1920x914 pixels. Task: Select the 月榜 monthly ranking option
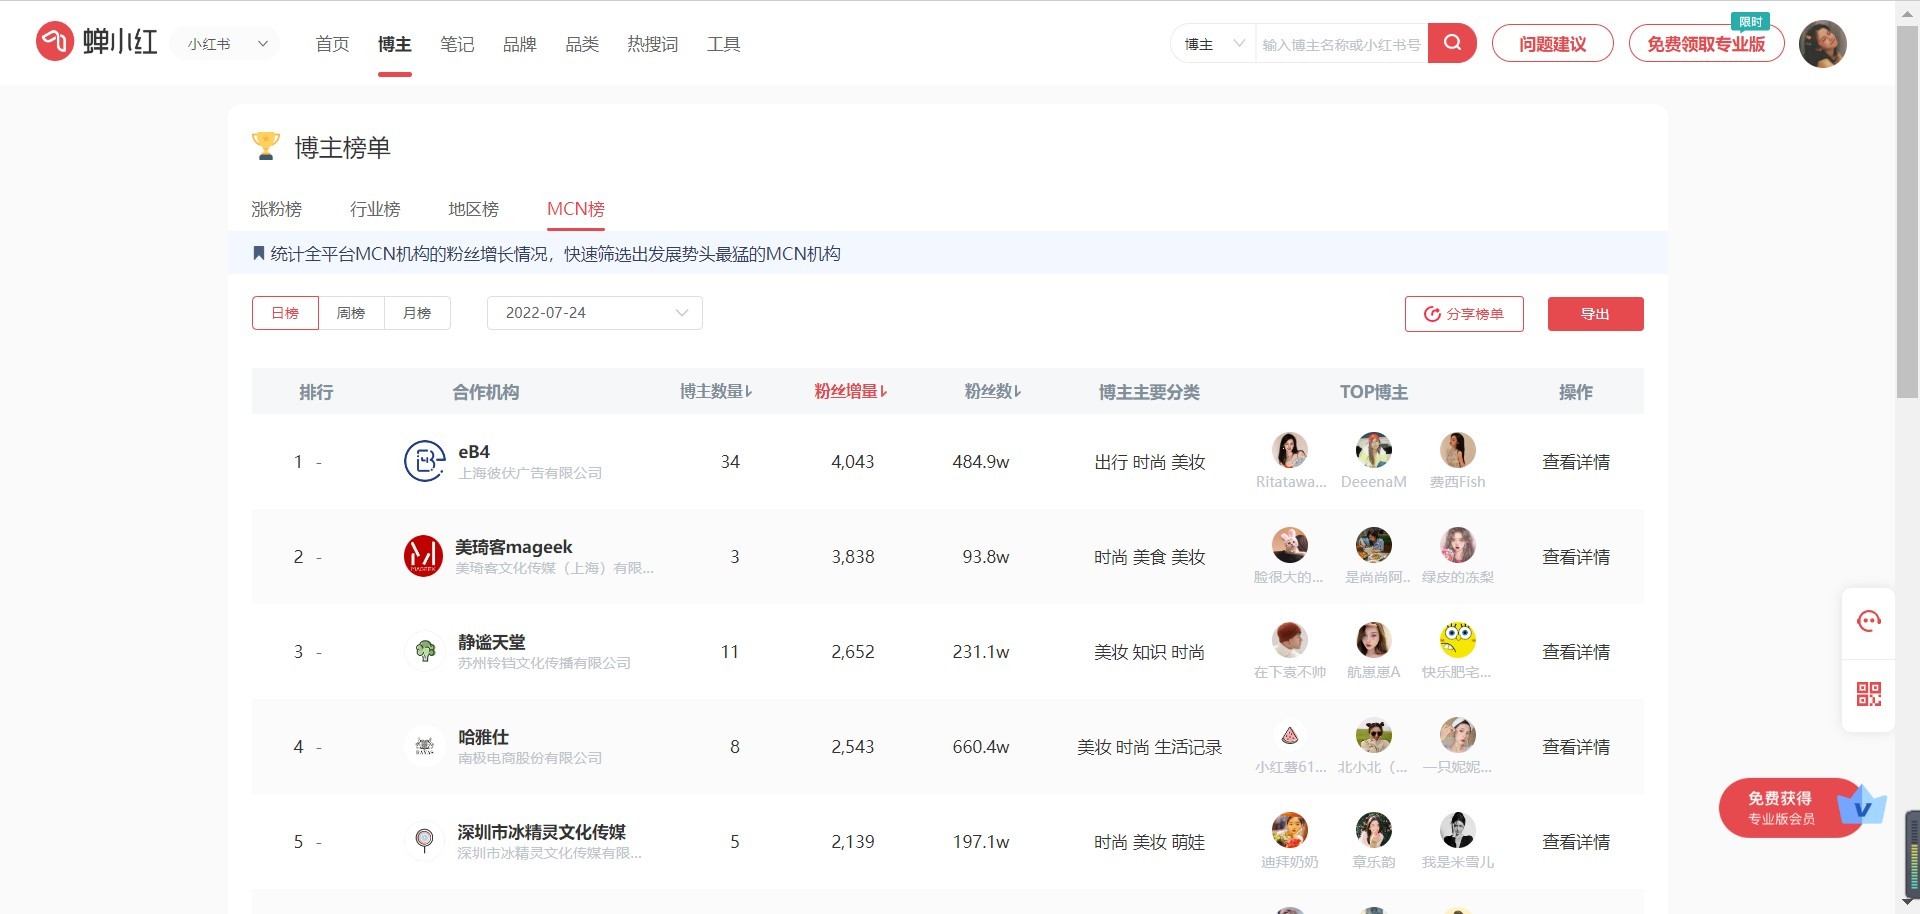pyautogui.click(x=417, y=313)
